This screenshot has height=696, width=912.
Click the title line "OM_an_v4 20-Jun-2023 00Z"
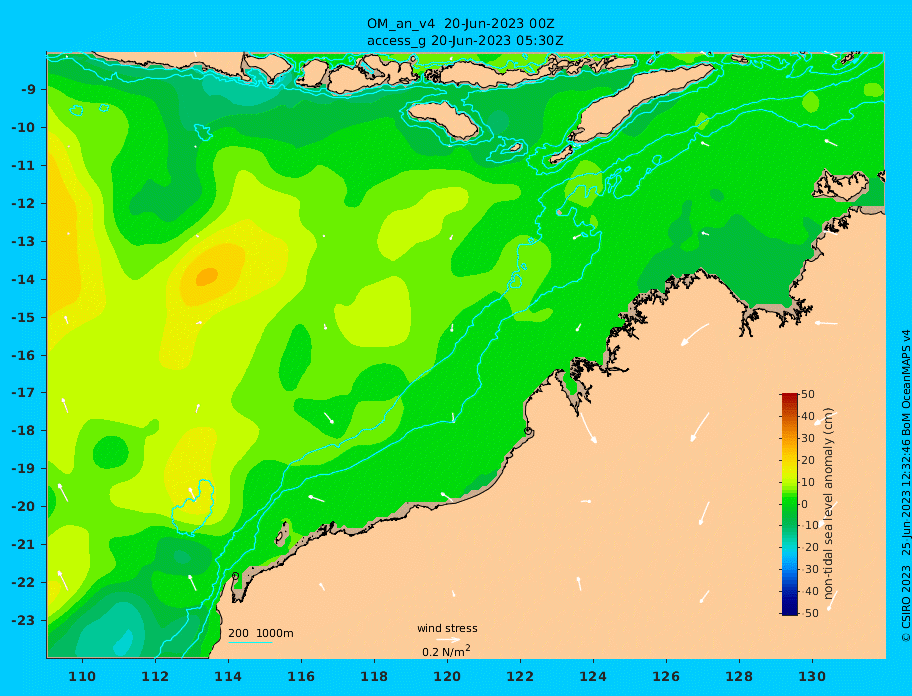click(460, 24)
